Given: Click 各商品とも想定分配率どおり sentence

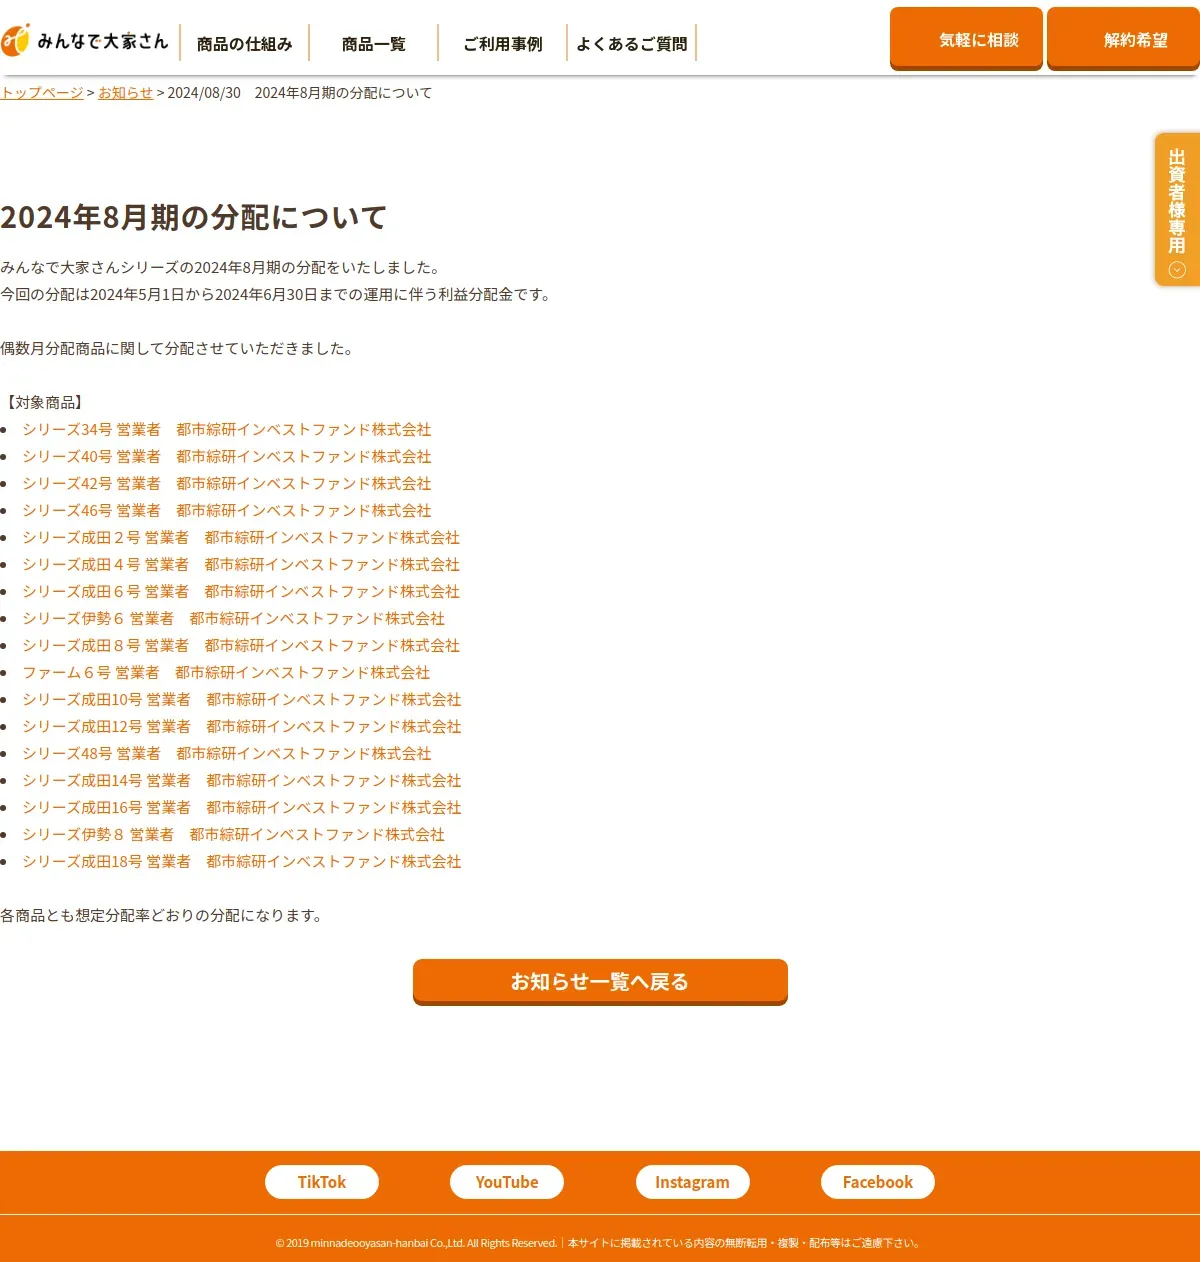Looking at the screenshot, I should pos(163,916).
